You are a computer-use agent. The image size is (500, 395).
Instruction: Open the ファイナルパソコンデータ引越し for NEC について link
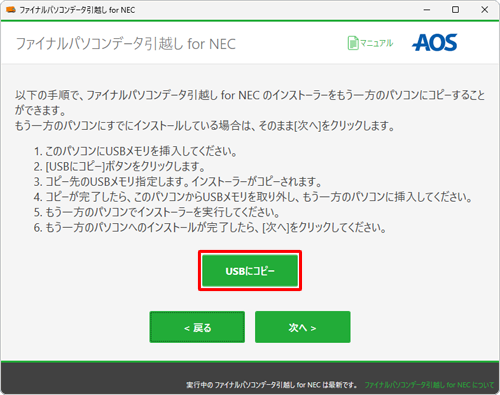[429, 385]
